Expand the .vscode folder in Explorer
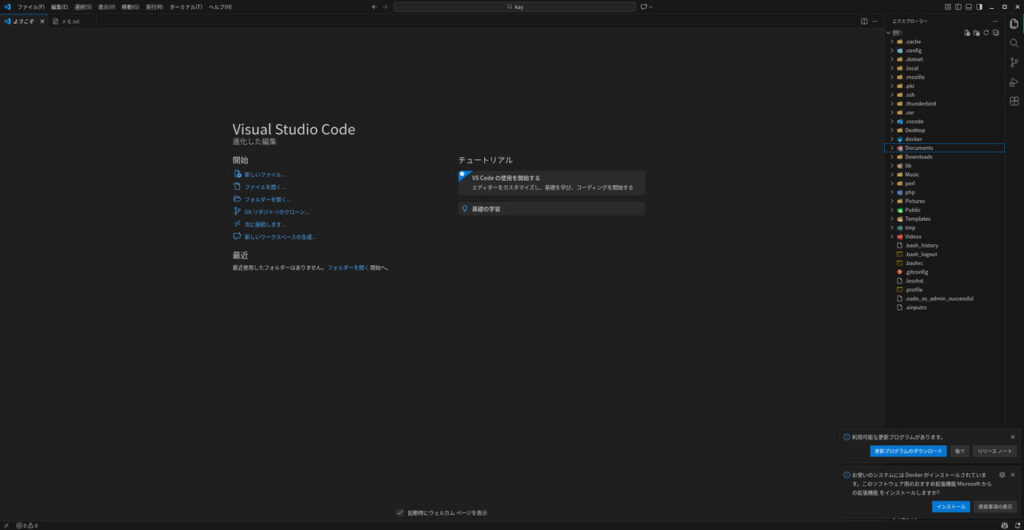The height and width of the screenshot is (530, 1024). 914,121
